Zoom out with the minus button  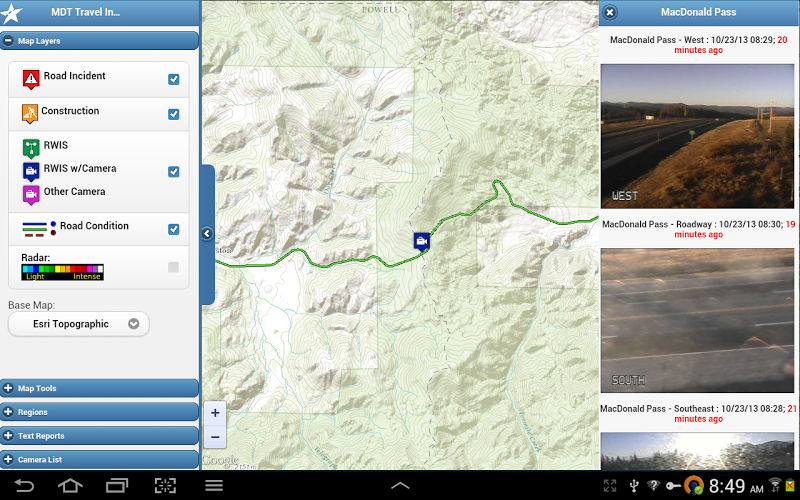point(215,437)
